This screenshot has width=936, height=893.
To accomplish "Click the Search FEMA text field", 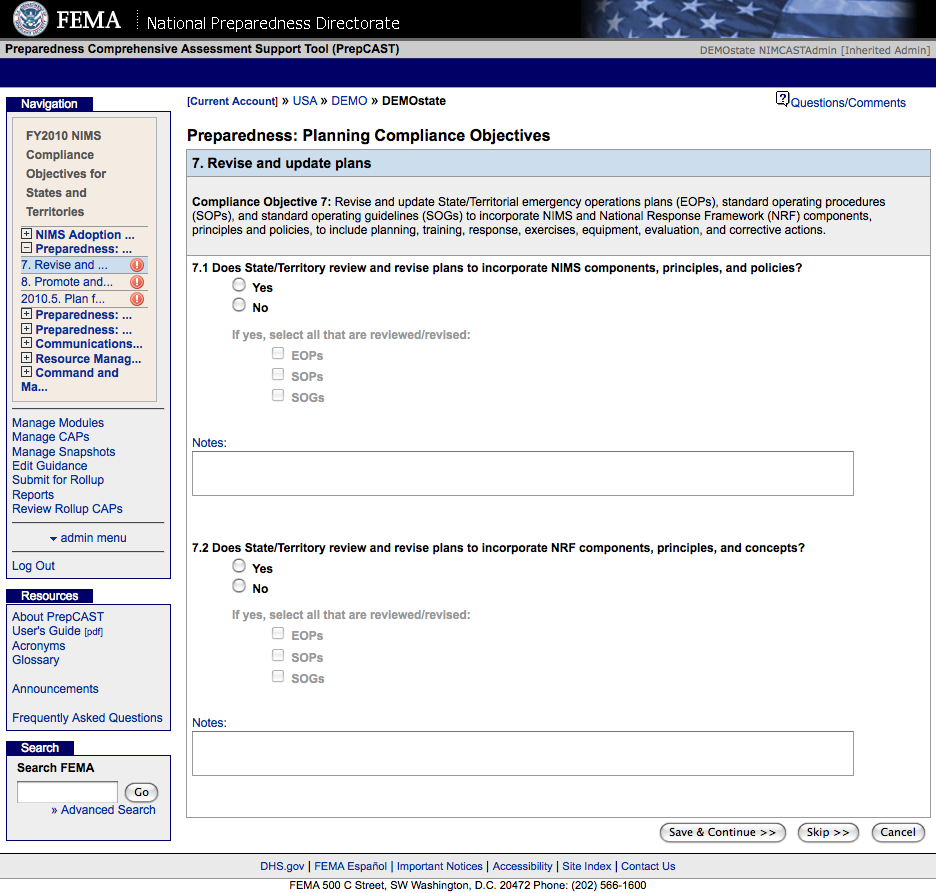I will point(67,792).
